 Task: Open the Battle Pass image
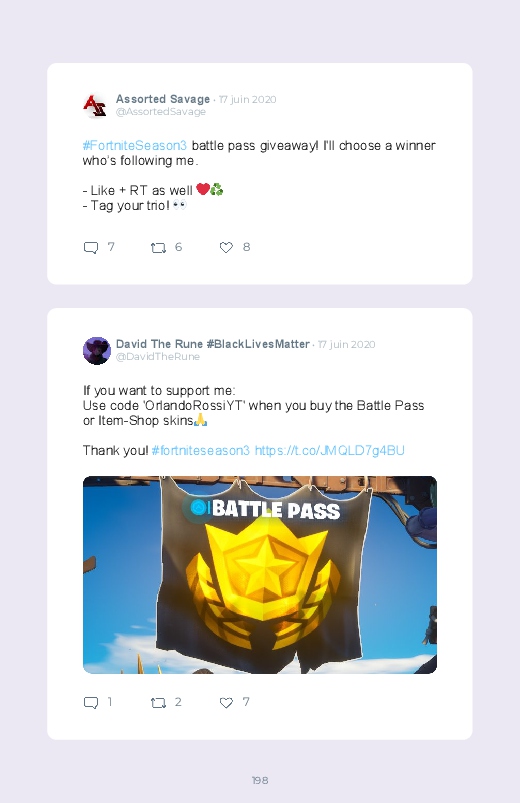tap(260, 575)
